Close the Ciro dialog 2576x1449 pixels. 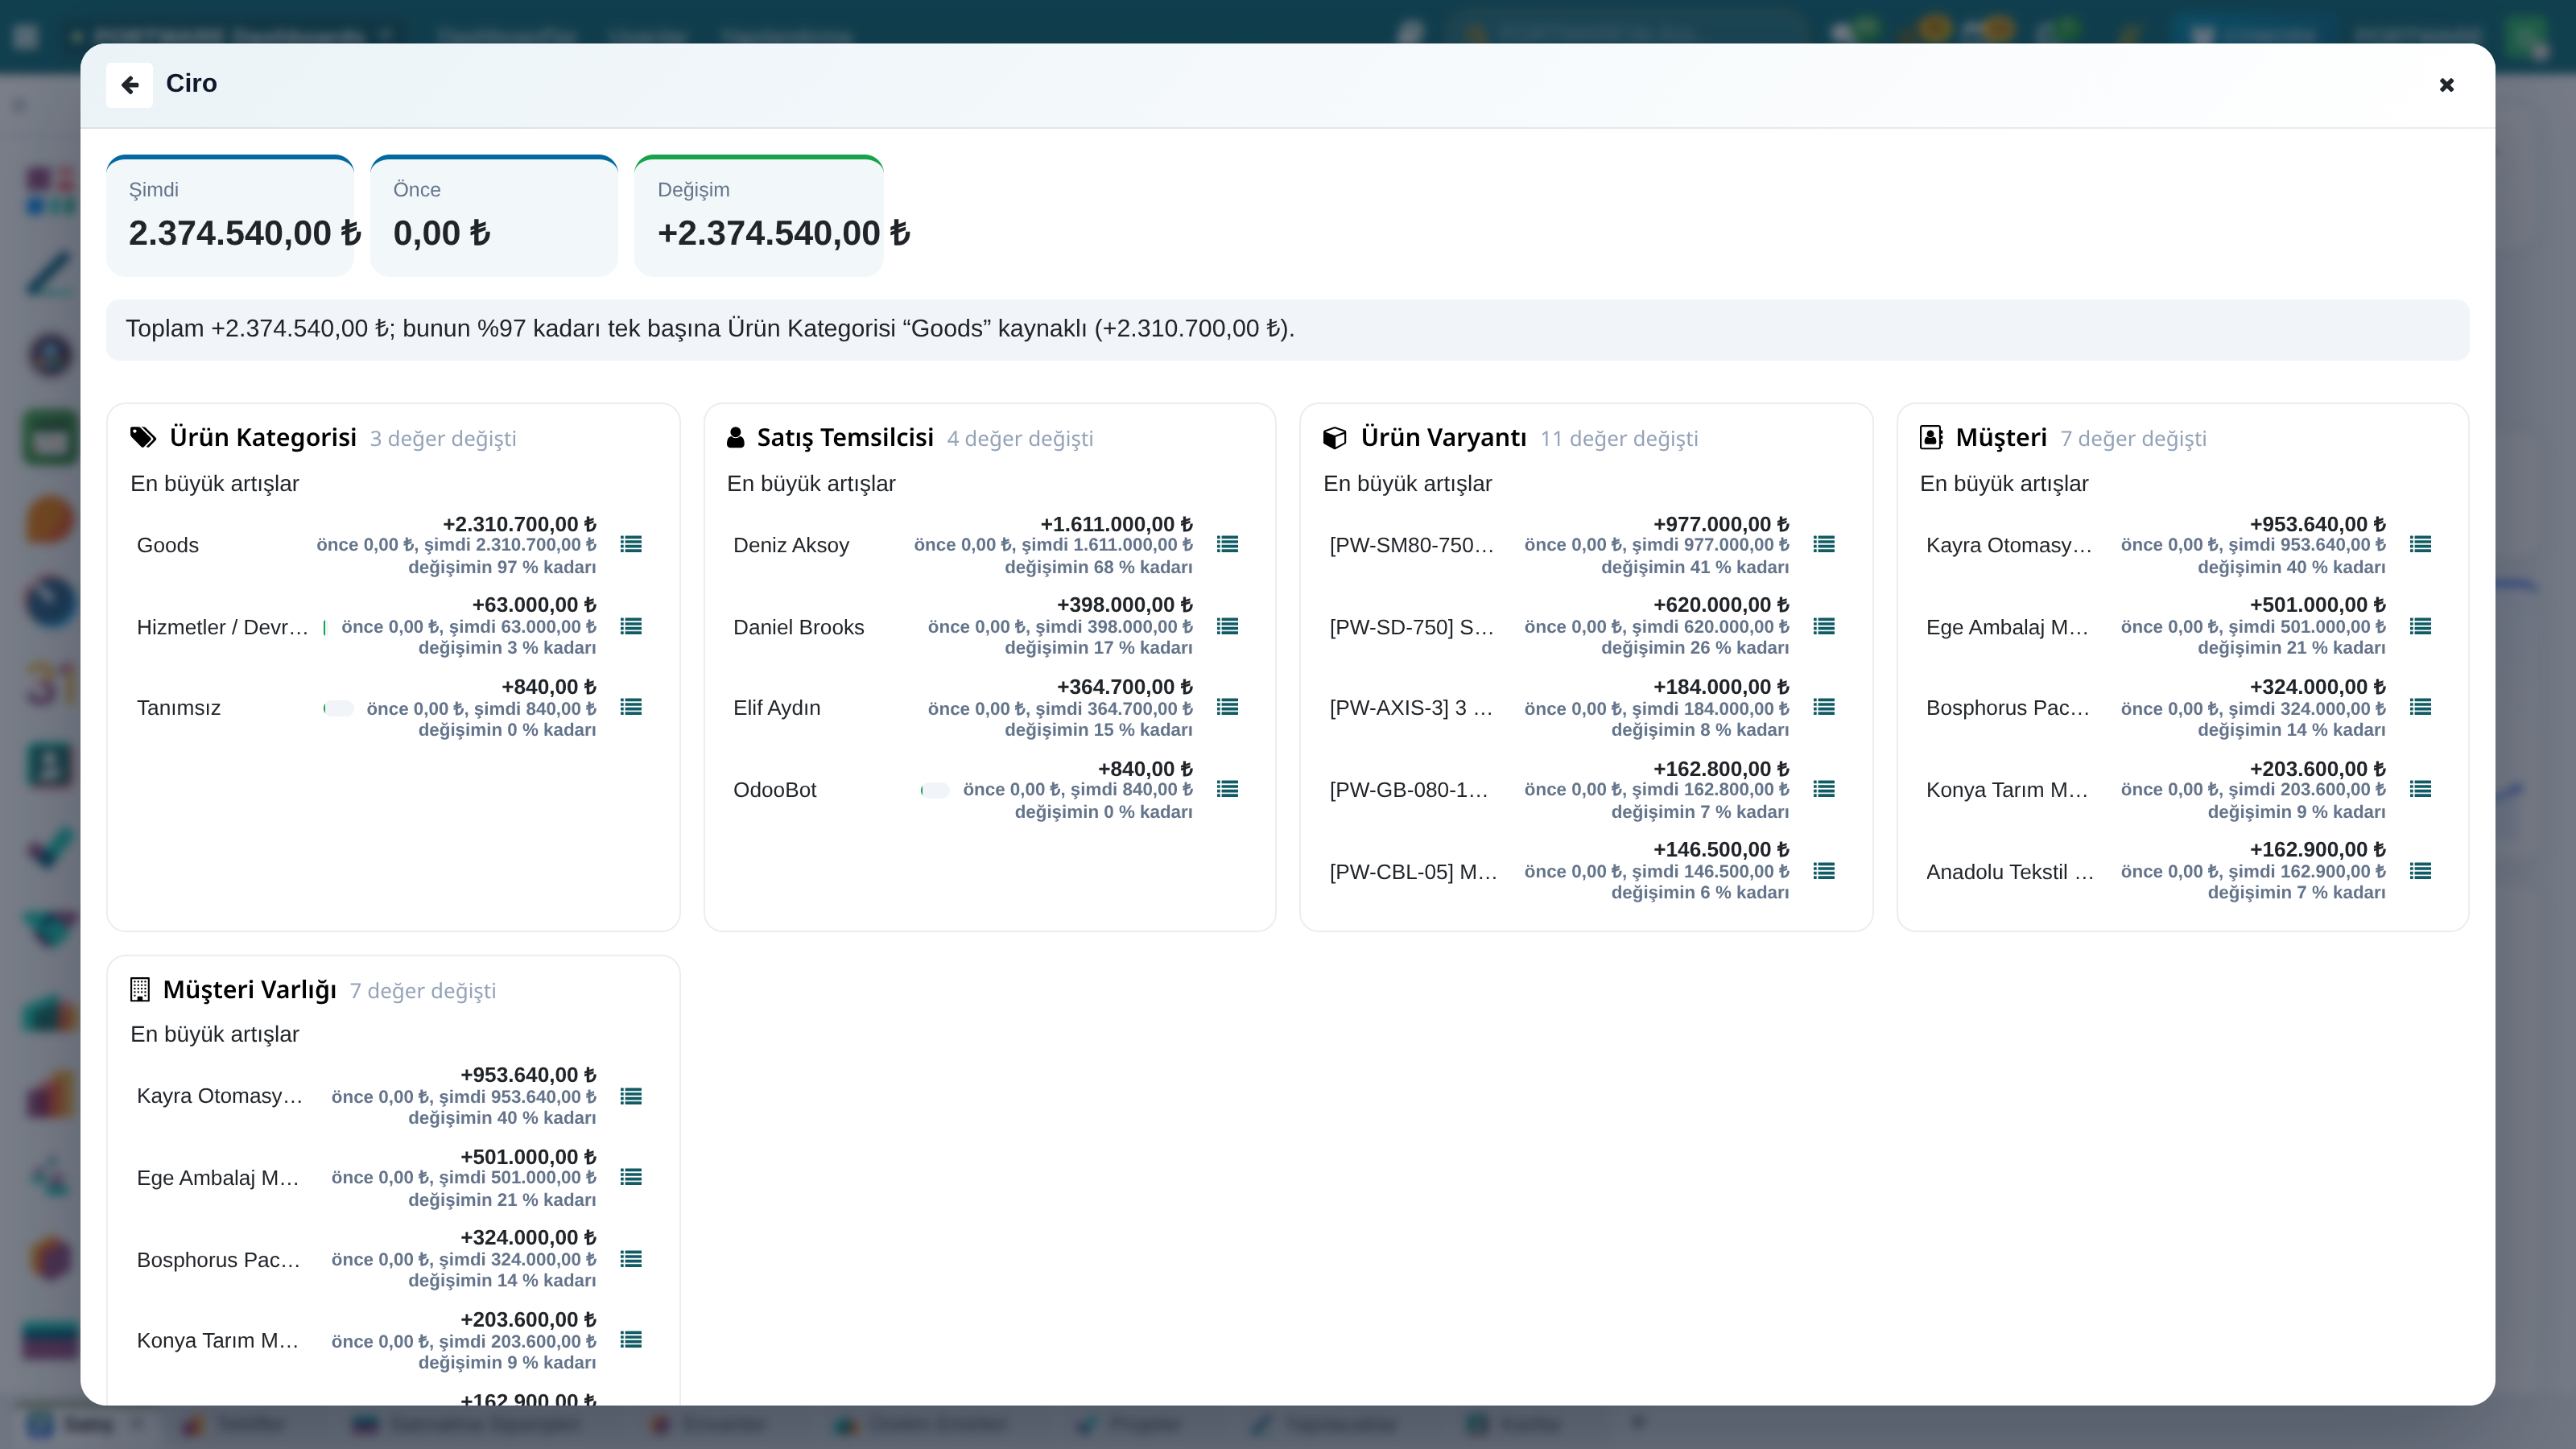2446,85
